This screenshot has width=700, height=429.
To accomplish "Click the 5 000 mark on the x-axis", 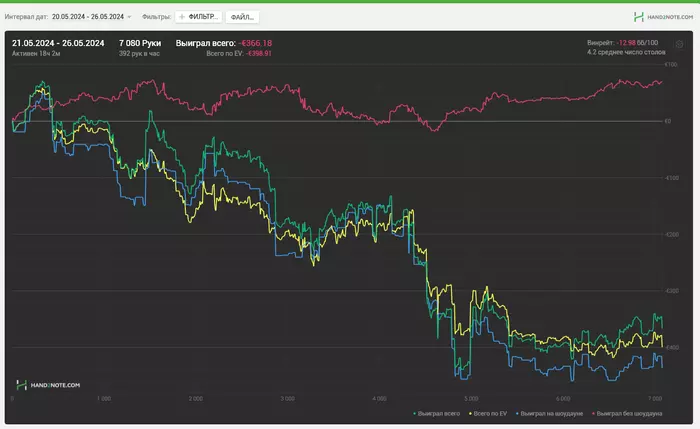I will pyautogui.click(x=473, y=397).
